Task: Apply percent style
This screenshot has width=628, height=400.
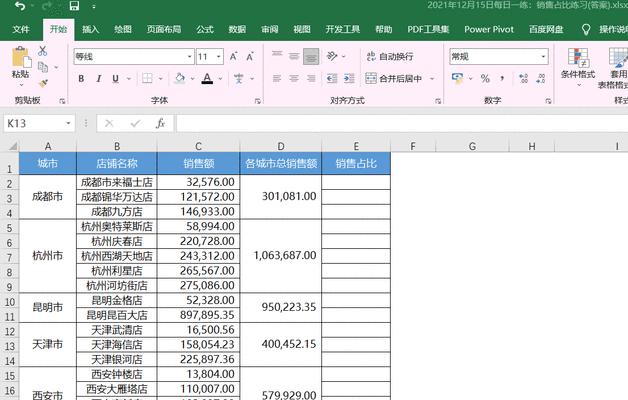Action: point(485,78)
